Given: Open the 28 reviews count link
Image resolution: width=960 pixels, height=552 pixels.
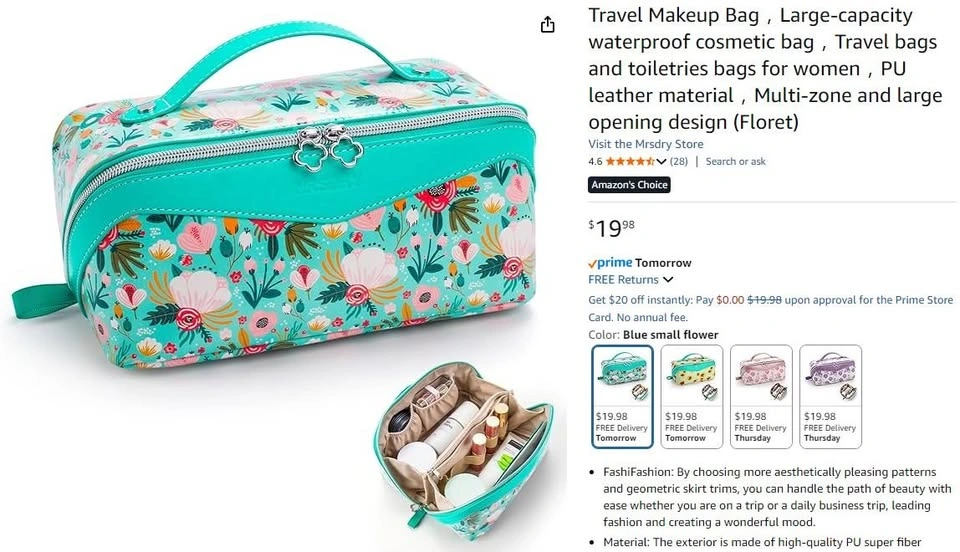Looking at the screenshot, I should coord(678,162).
